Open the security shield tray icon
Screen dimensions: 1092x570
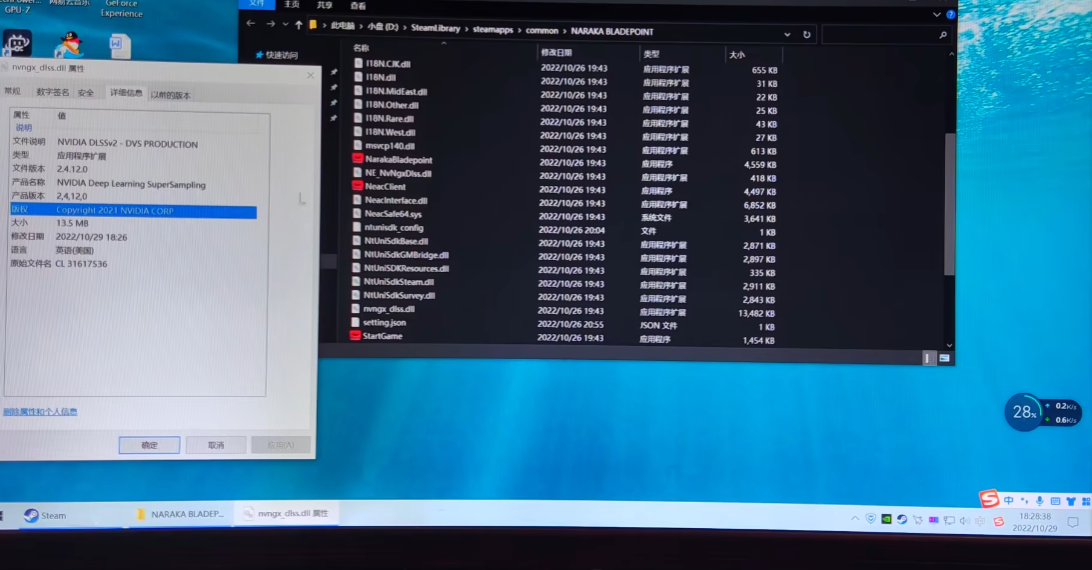point(871,518)
